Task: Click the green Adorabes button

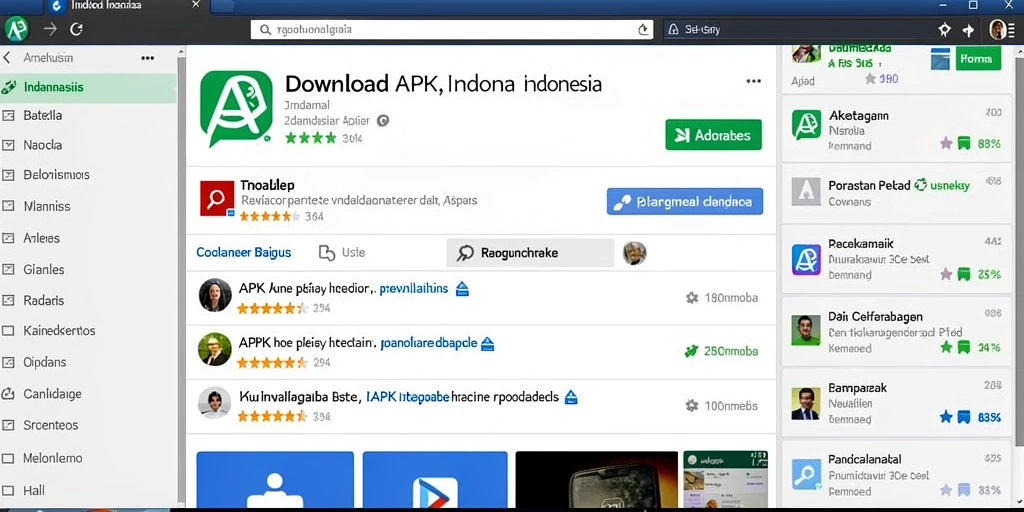Action: (713, 135)
